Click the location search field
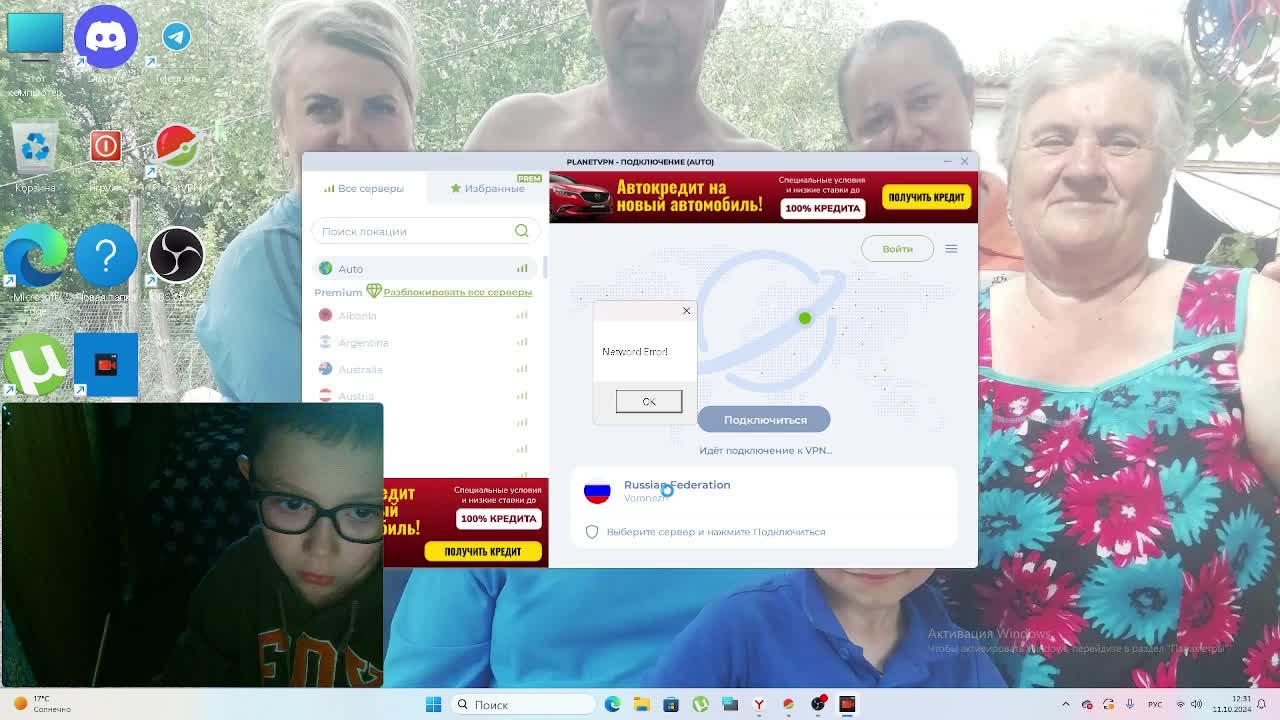The height and width of the screenshot is (720, 1280). click(x=425, y=231)
